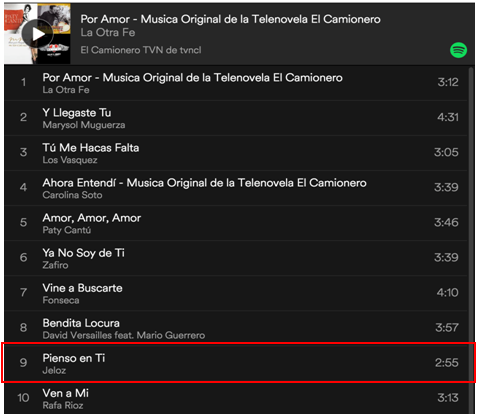Click artist David Versailles feat. Mario Guerrero
The height and width of the screenshot is (415, 477).
[124, 335]
